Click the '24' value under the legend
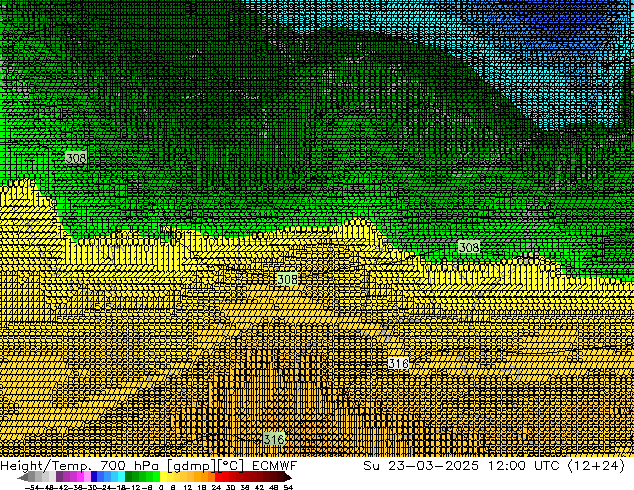 point(216,487)
